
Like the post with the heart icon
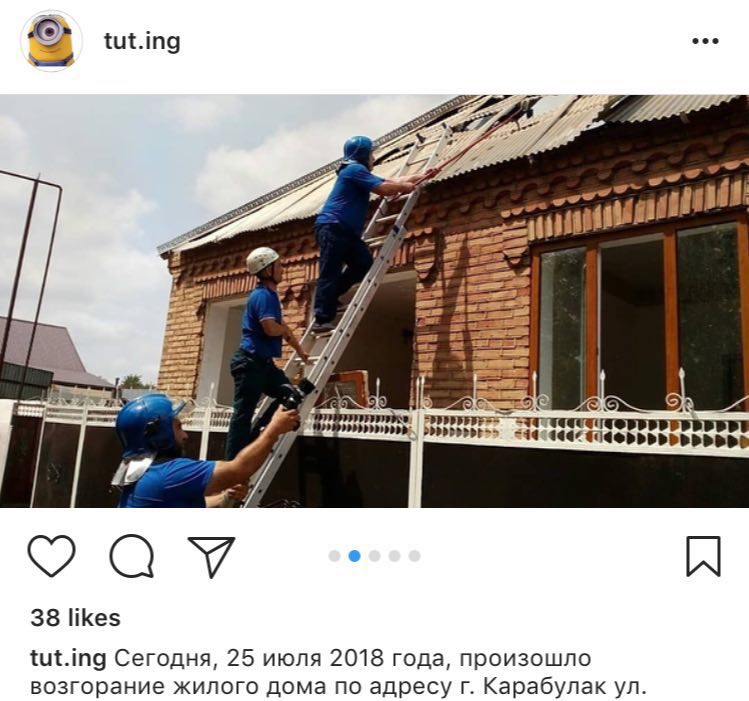tap(52, 555)
